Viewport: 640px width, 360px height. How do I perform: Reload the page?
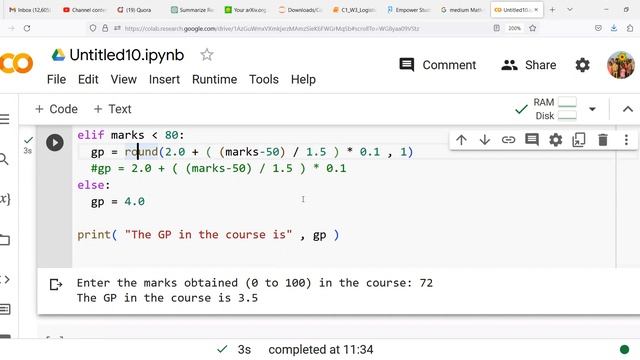pyautogui.click(x=27, y=28)
